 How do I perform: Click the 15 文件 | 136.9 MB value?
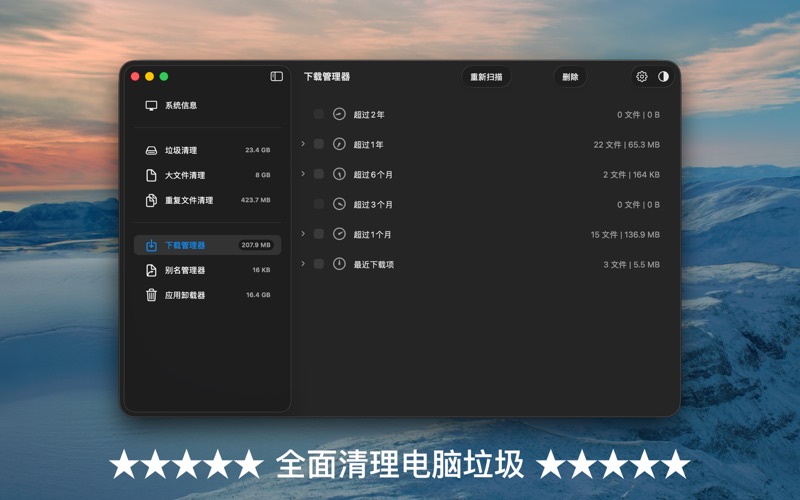coord(625,235)
